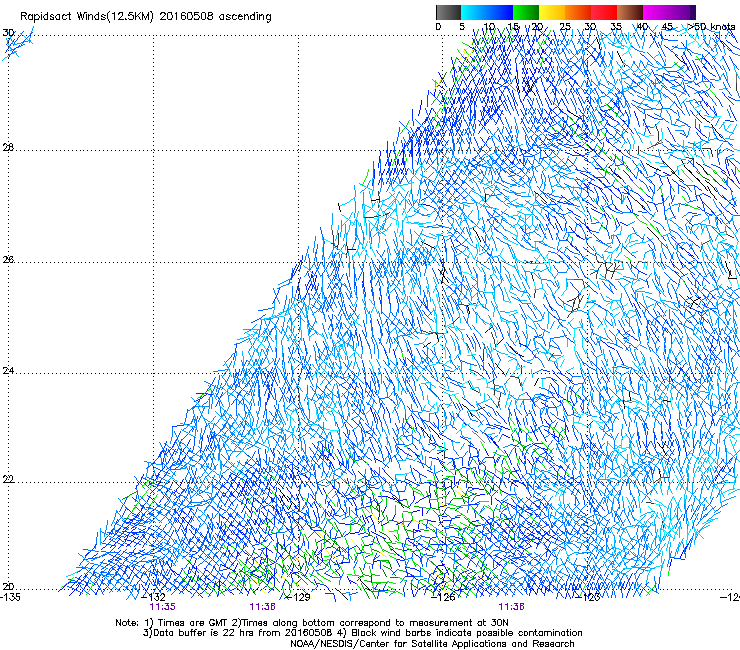This screenshot has height=650, width=740.
Task: Select latitude axis label '30'
Action: [8, 33]
